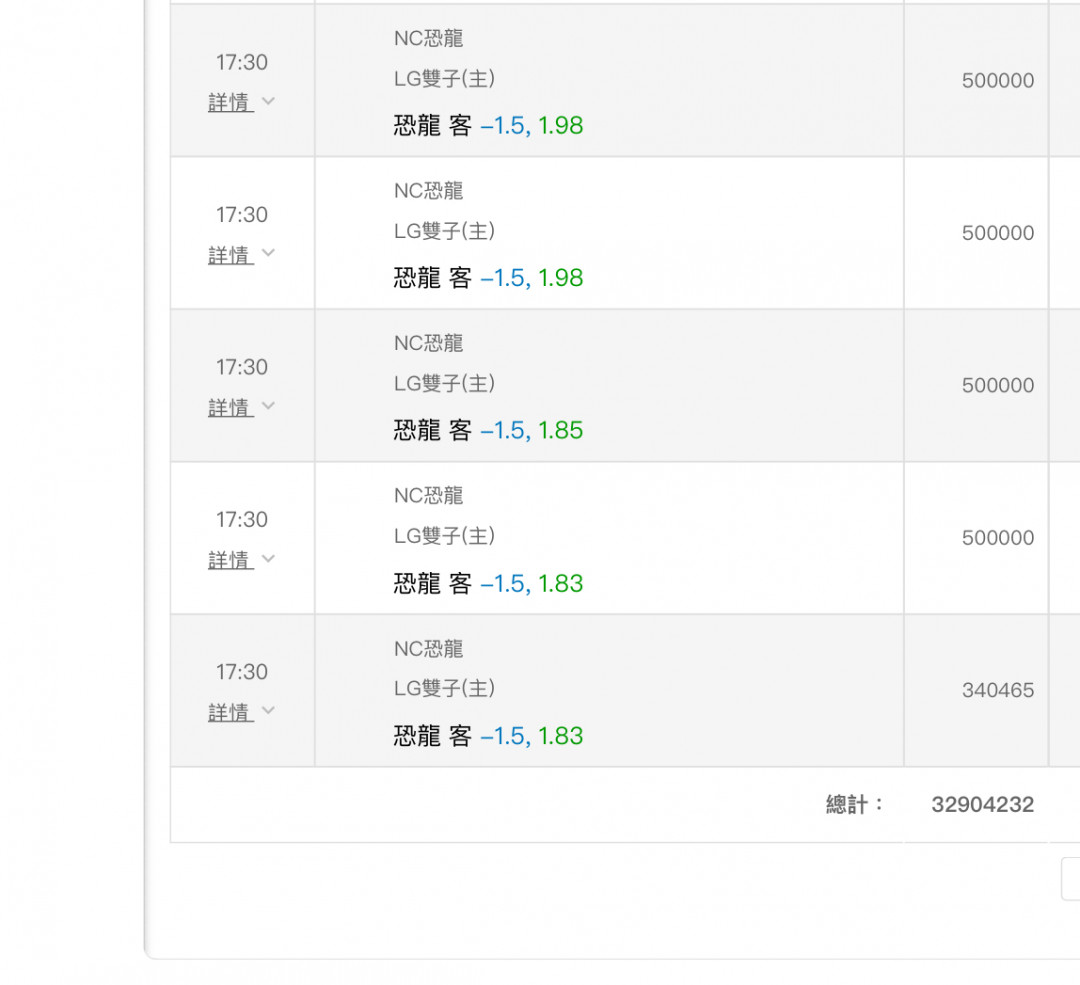Viewport: 1080px width, 985px height.
Task: Click the 32904232 total amount
Action: click(x=982, y=804)
